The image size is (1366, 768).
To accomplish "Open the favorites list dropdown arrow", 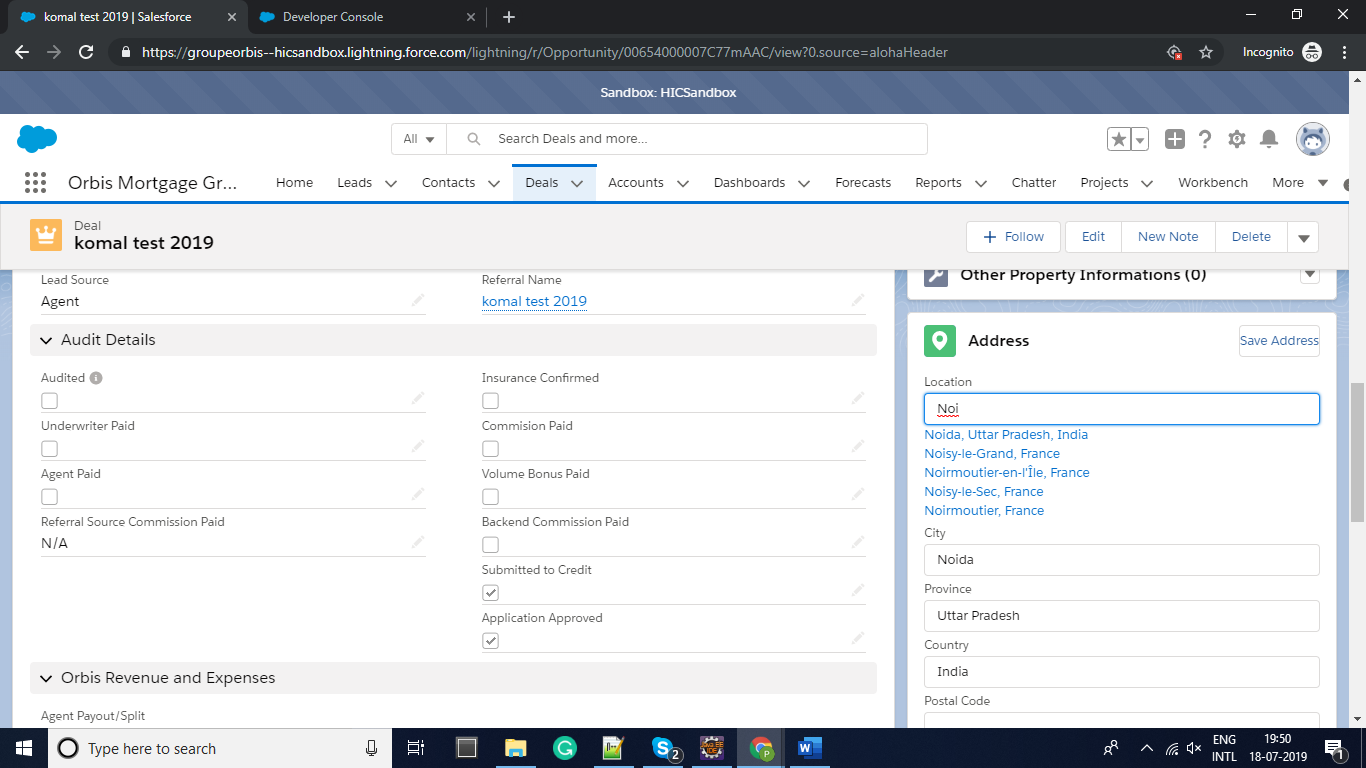I will [x=1140, y=139].
